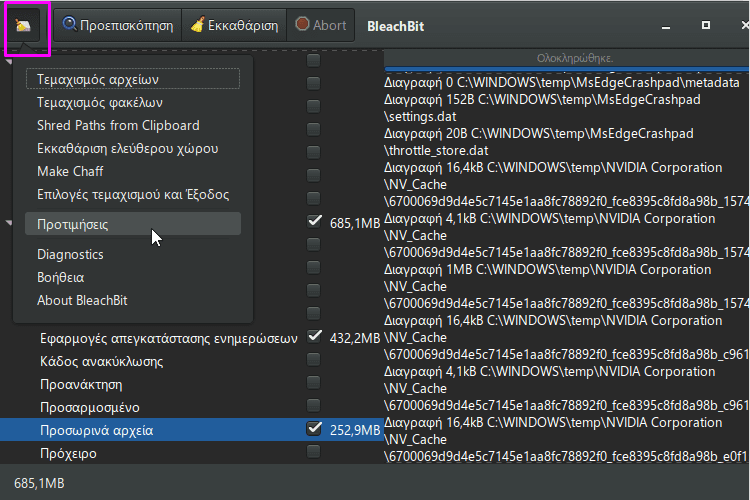This screenshot has height=500, width=750.
Task: Select the Προσαρμοσμένο tree row
Action: tap(191, 407)
